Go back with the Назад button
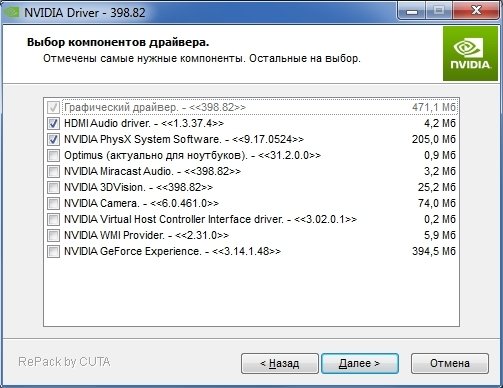Image resolution: width=503 pixels, height=388 pixels. [280, 363]
